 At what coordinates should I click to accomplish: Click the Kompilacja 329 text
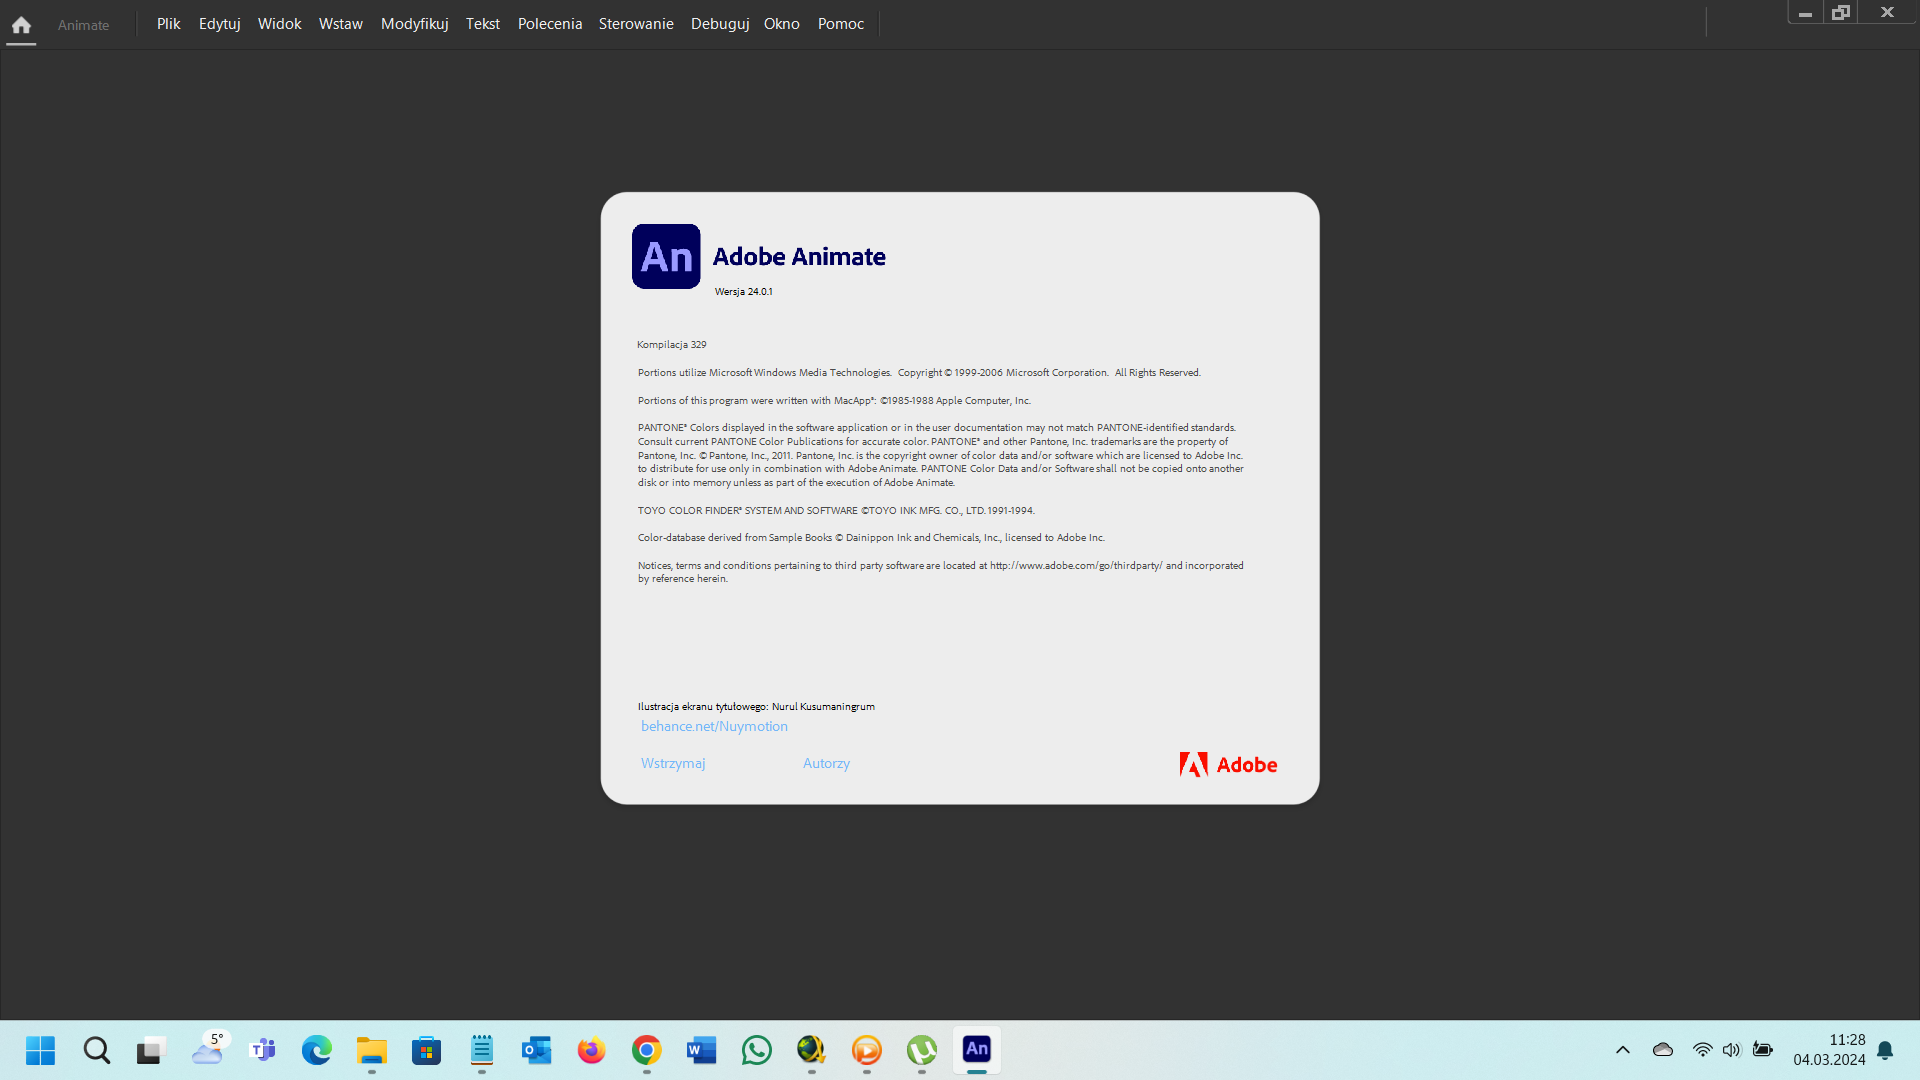click(672, 345)
